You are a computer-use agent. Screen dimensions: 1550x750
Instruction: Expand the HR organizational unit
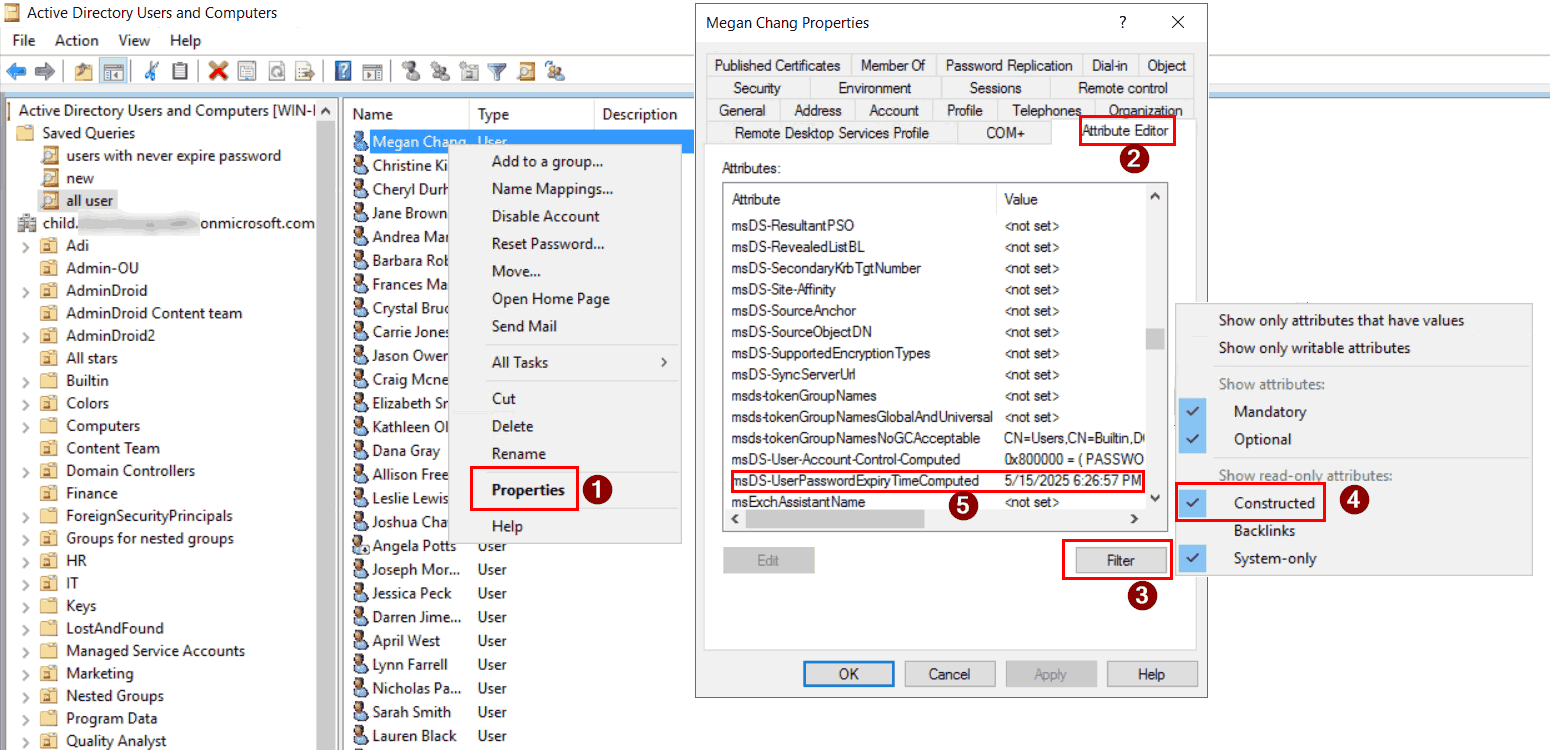pyautogui.click(x=23, y=560)
